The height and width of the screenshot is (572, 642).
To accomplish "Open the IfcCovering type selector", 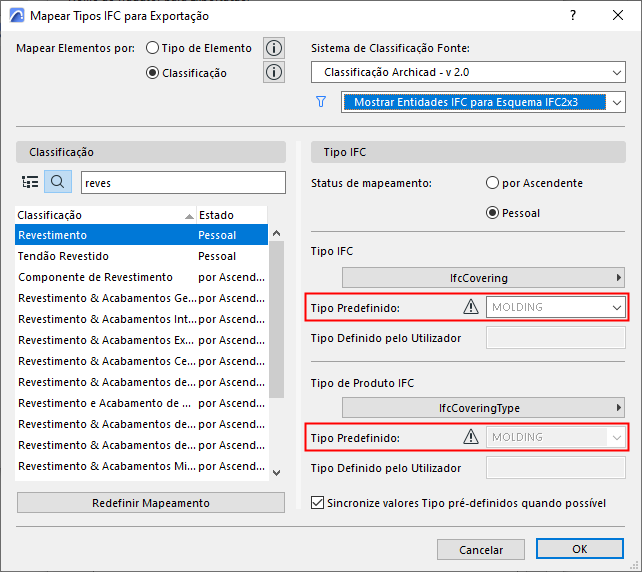I will coord(484,278).
